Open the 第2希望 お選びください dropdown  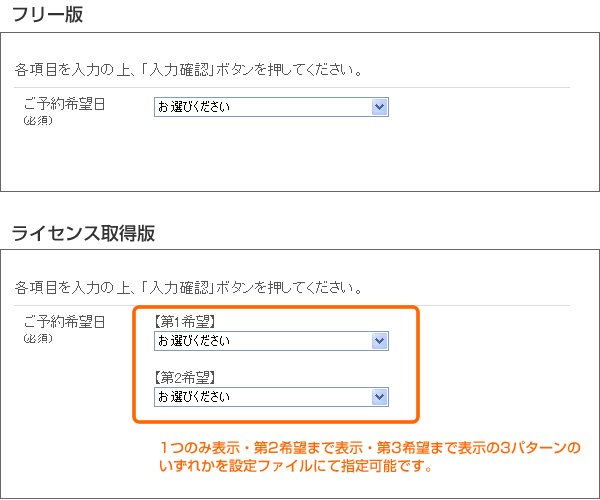click(271, 397)
